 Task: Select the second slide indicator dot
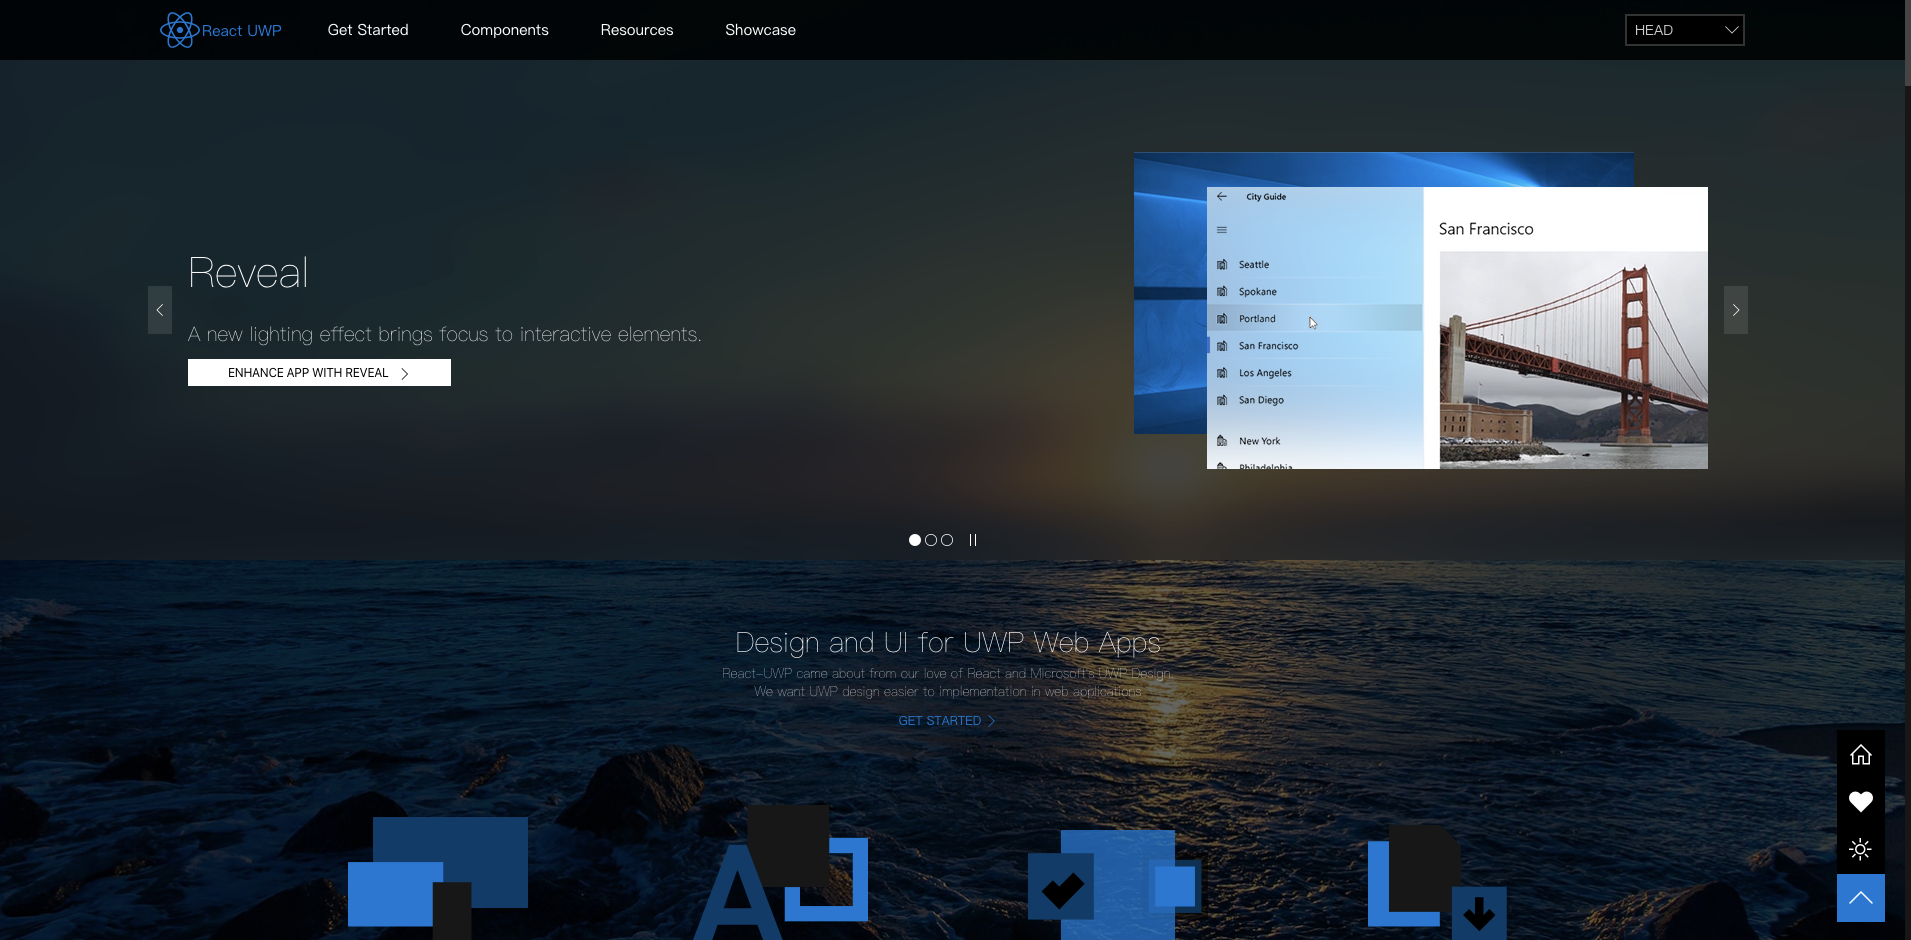(931, 540)
